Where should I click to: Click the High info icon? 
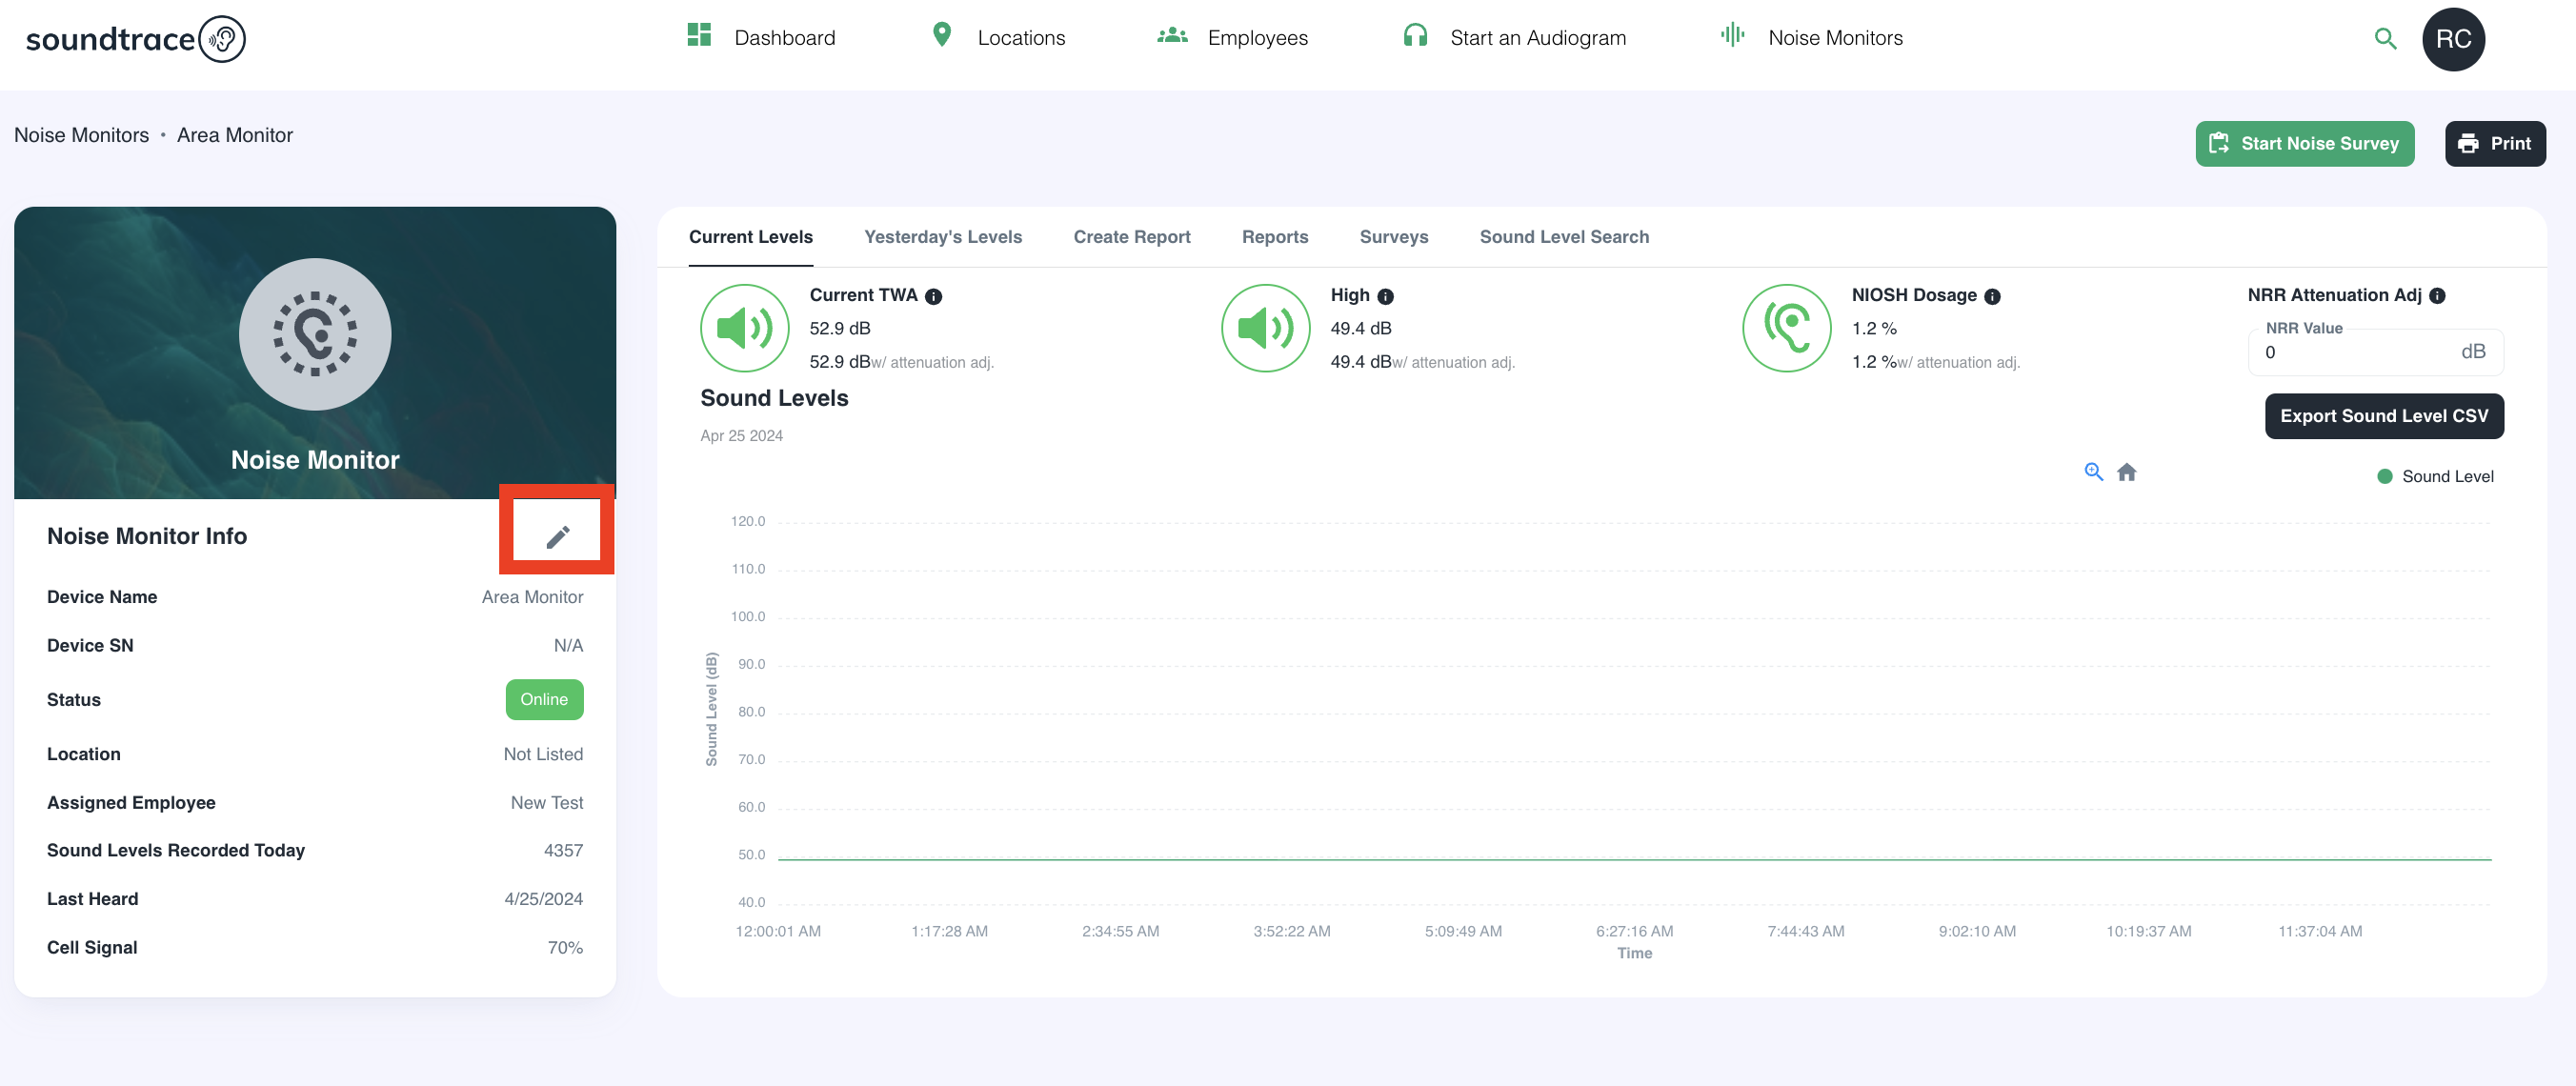[1385, 296]
